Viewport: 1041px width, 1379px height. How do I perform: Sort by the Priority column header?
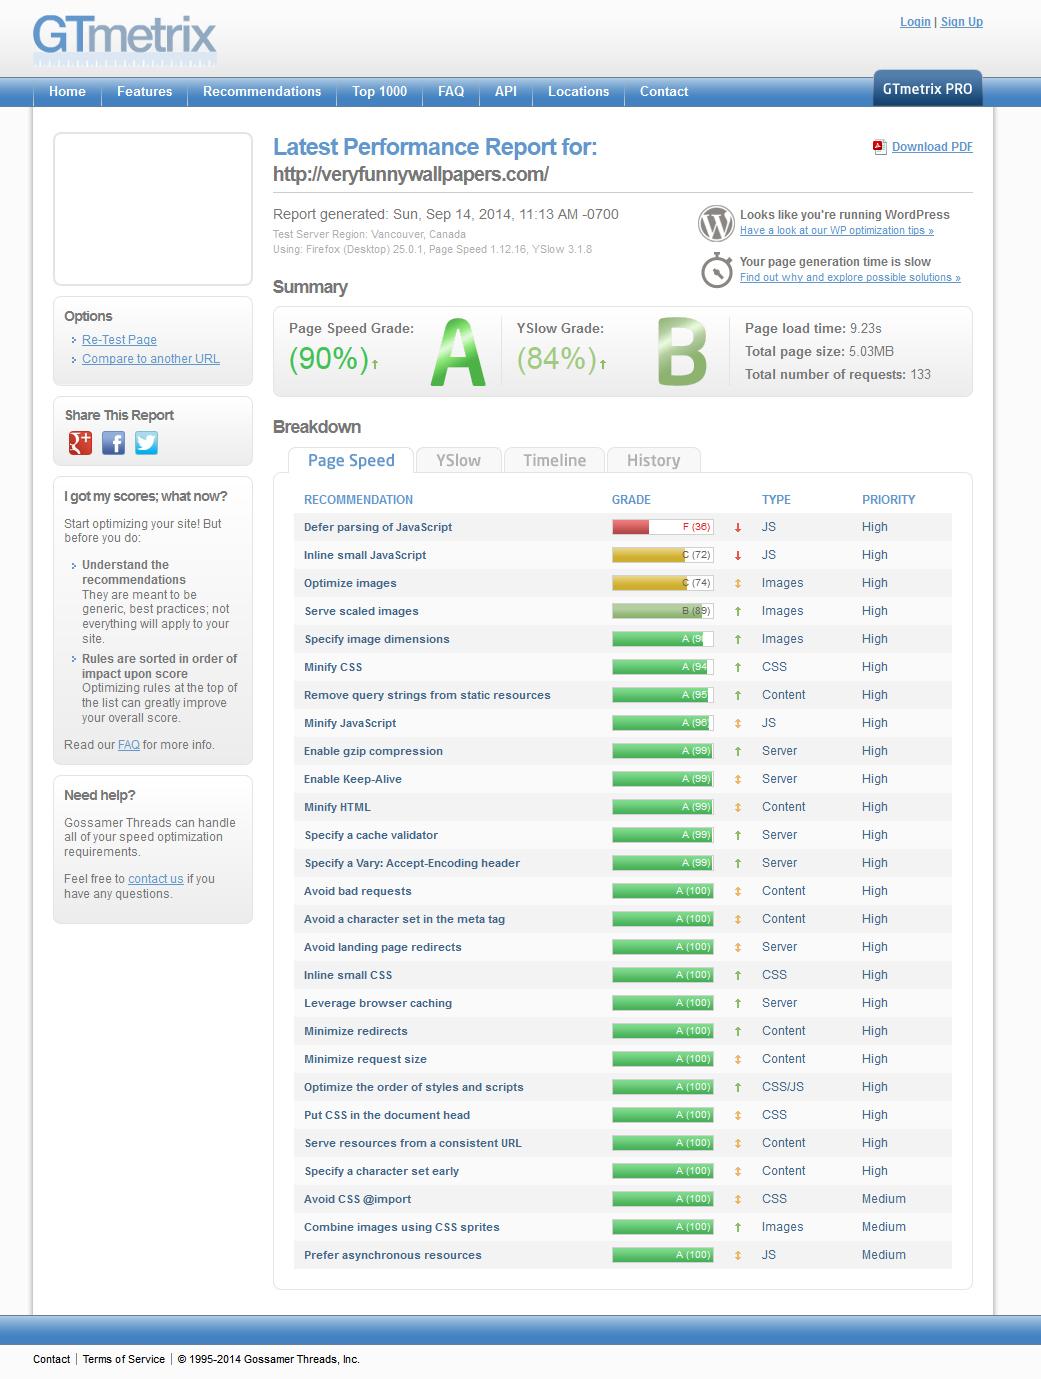coord(888,499)
